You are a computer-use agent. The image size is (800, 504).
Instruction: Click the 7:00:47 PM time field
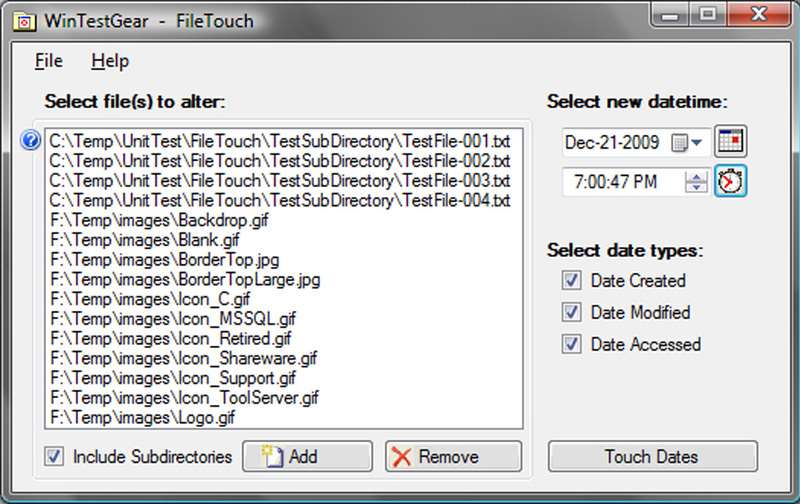click(x=623, y=182)
